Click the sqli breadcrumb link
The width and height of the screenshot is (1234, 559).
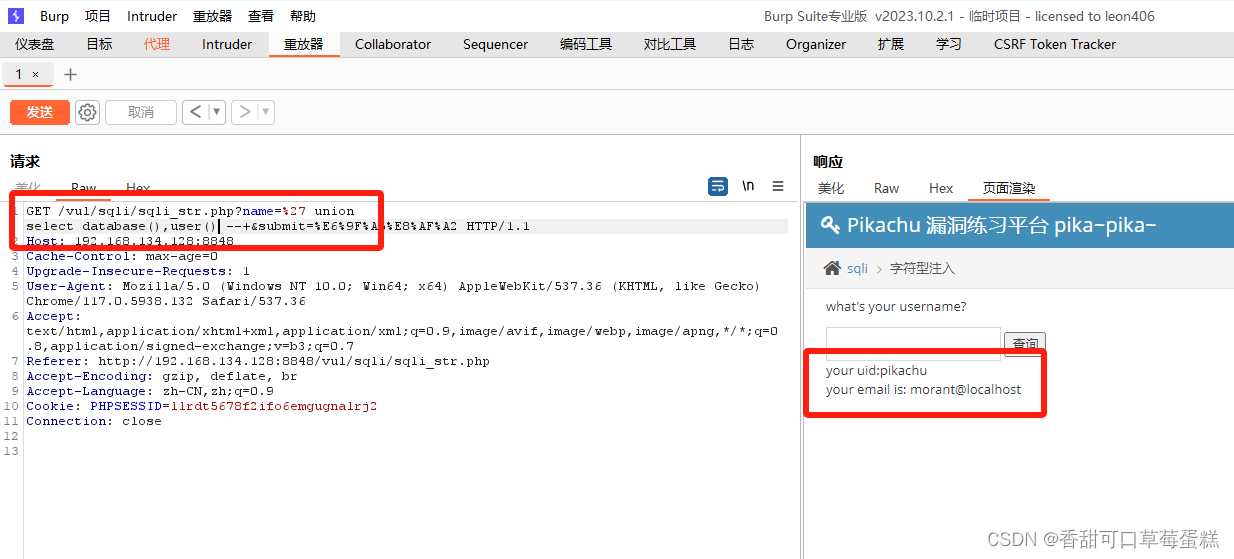tap(857, 268)
